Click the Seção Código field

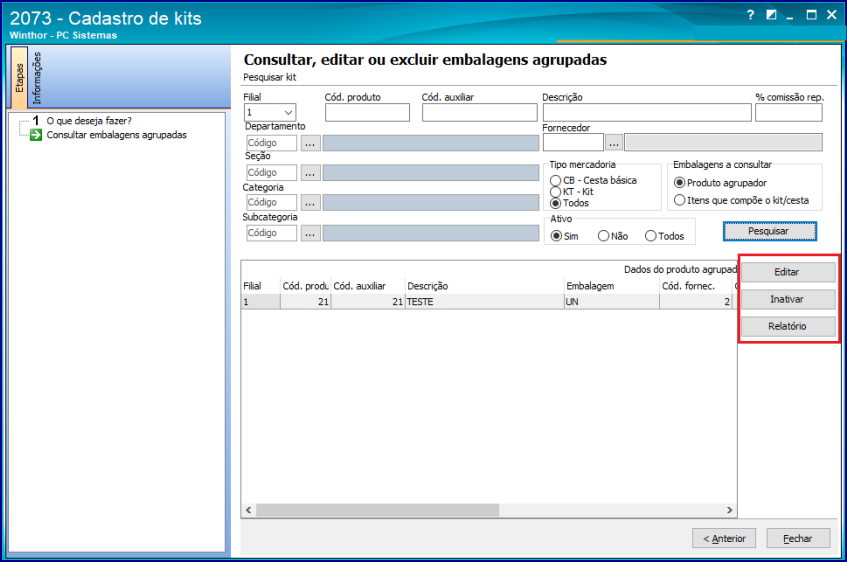271,173
